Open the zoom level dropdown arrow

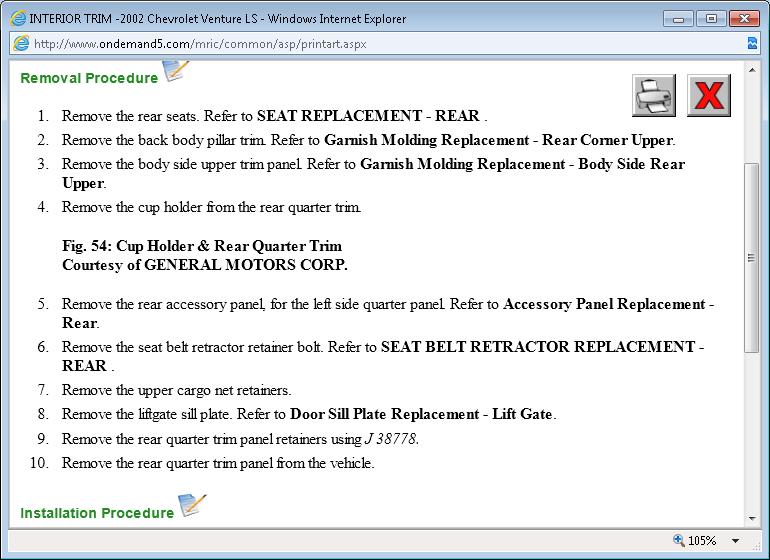pos(735,541)
